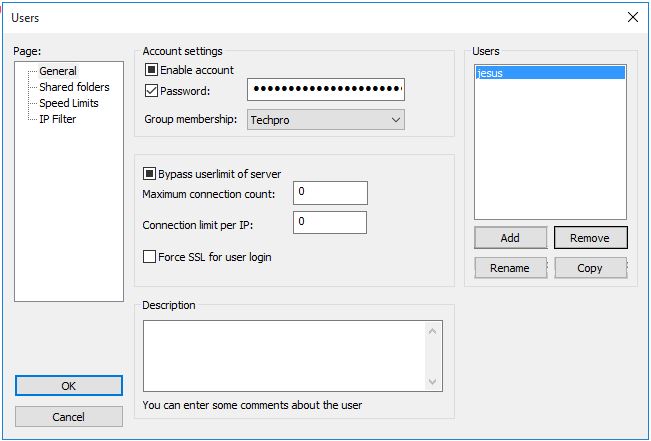Open the Speed Limits page
The width and height of the screenshot is (651, 441).
click(69, 103)
